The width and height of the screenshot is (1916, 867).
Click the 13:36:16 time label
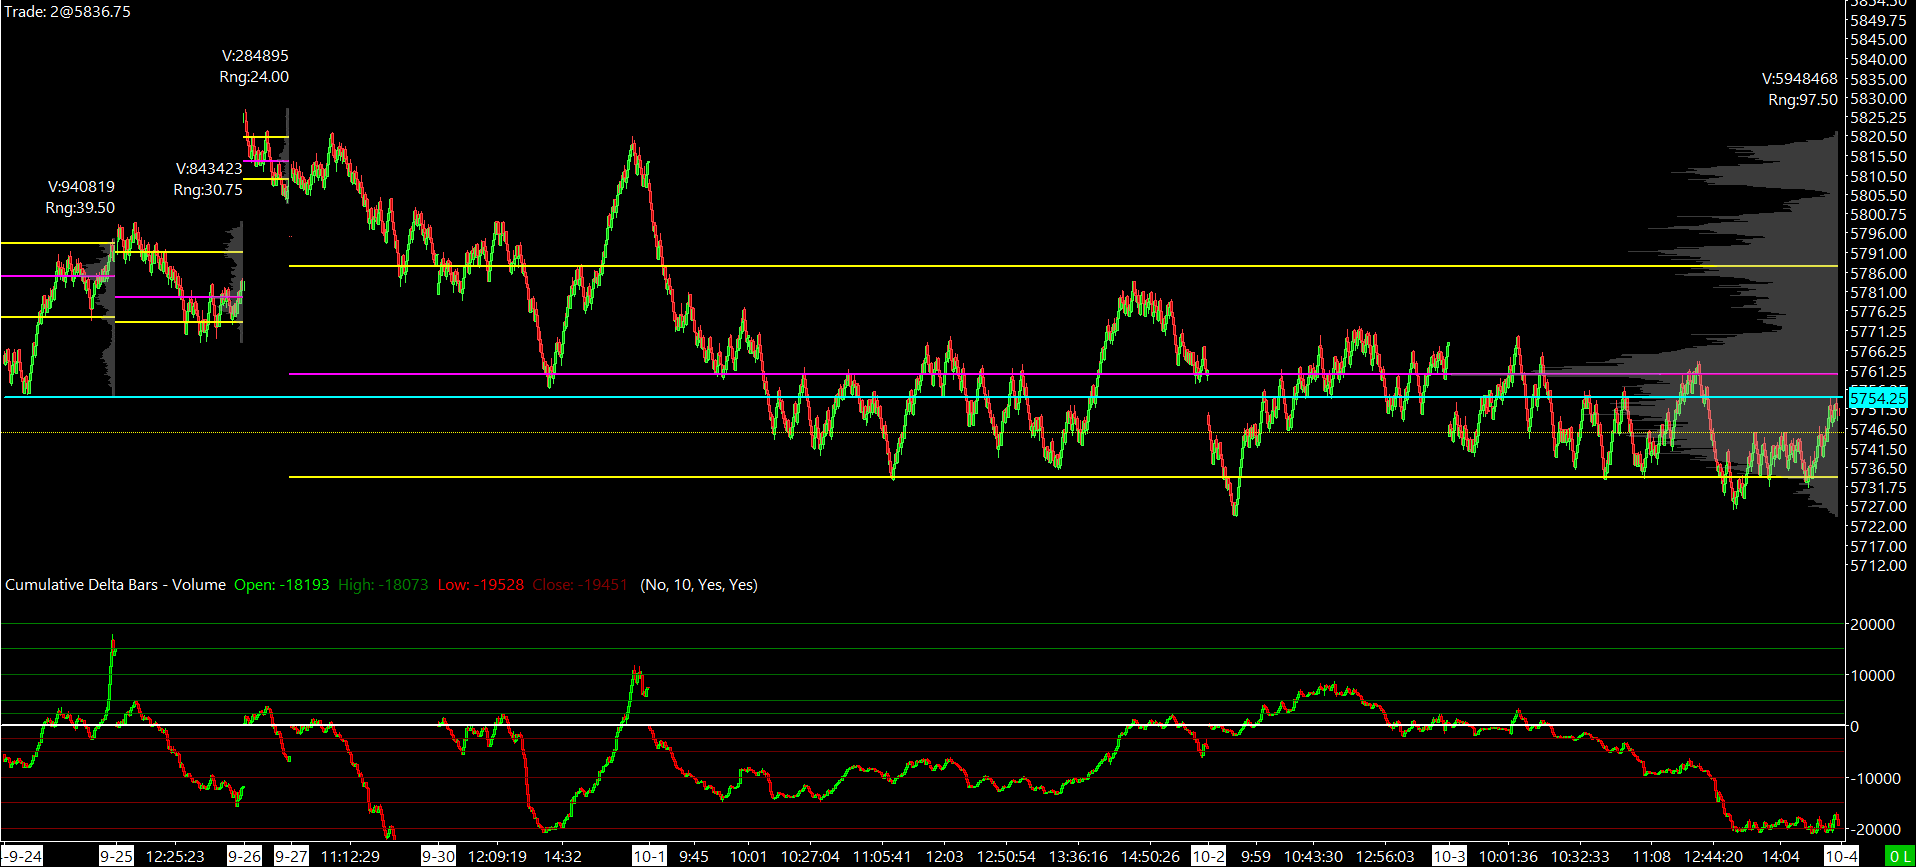(1078, 856)
